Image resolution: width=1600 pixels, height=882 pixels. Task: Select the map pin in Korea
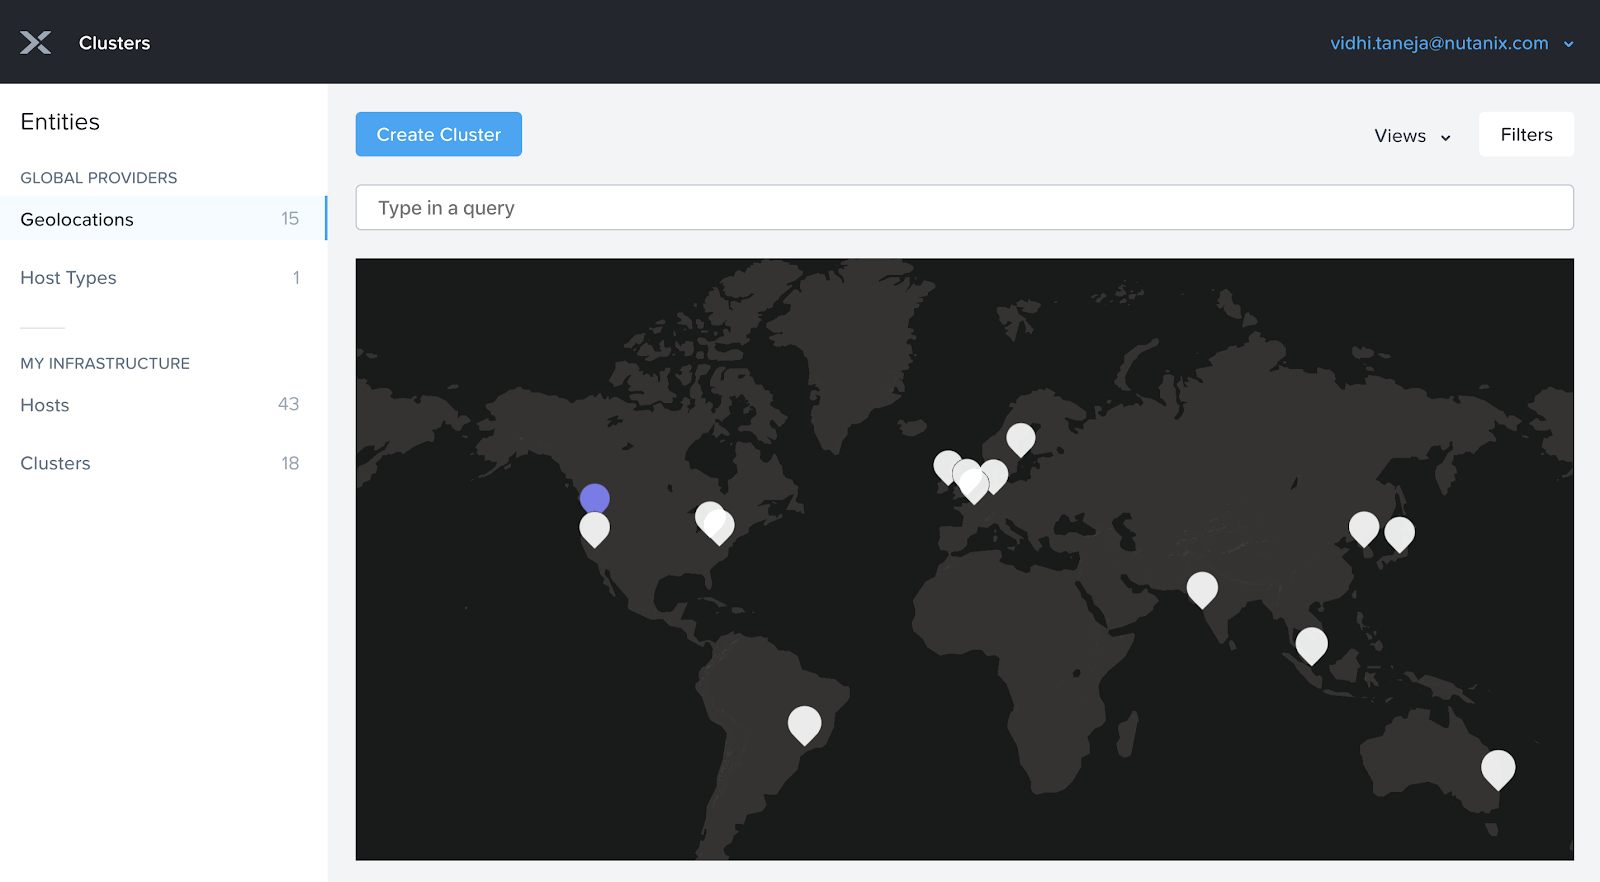click(1363, 527)
